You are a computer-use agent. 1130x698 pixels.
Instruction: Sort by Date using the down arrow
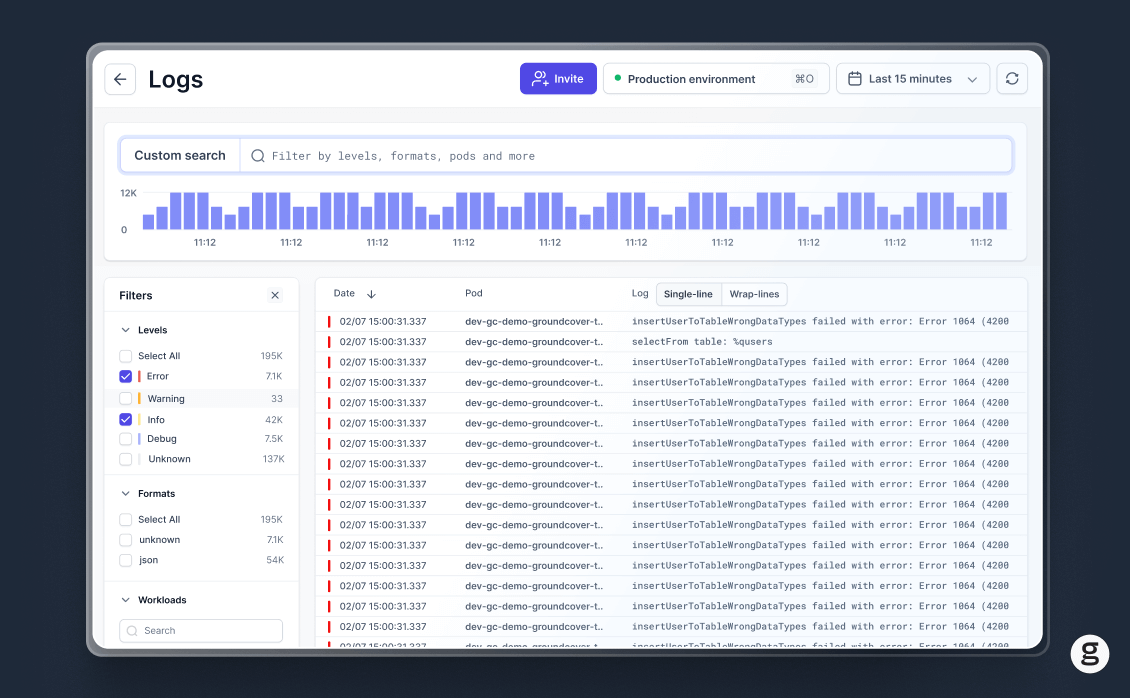click(x=371, y=294)
